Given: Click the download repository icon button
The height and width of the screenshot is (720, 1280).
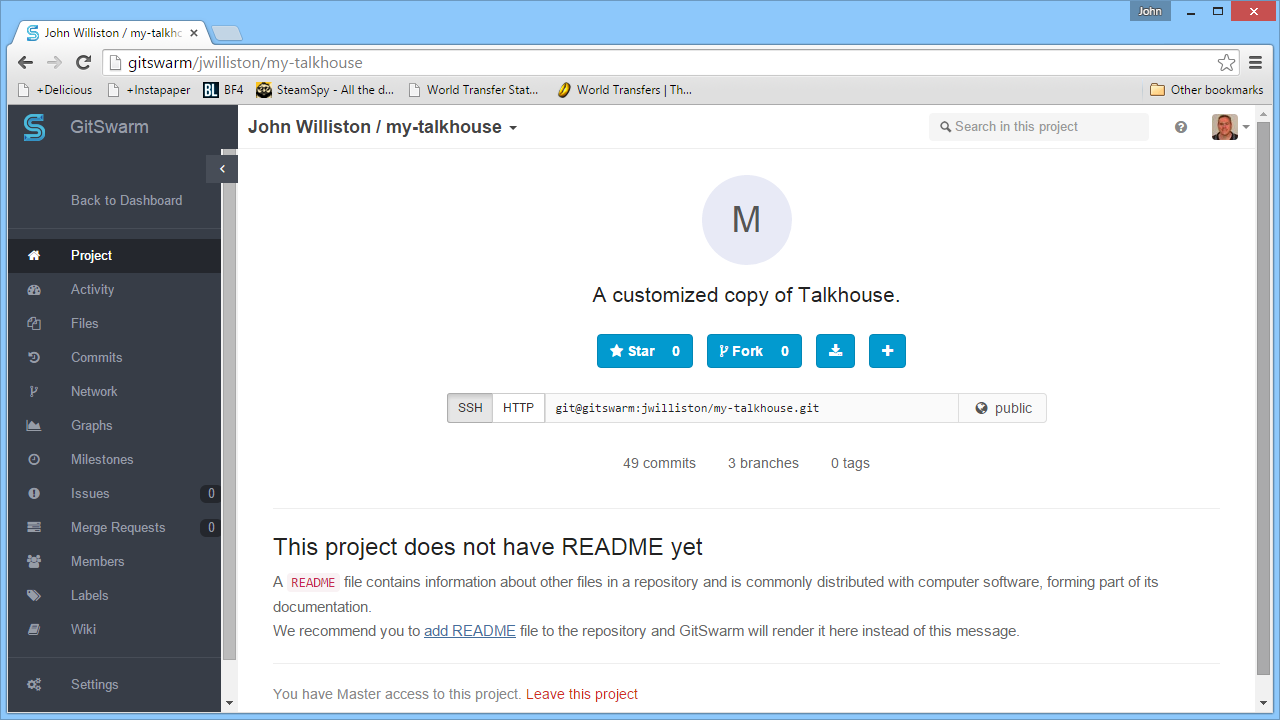Looking at the screenshot, I should click(835, 351).
